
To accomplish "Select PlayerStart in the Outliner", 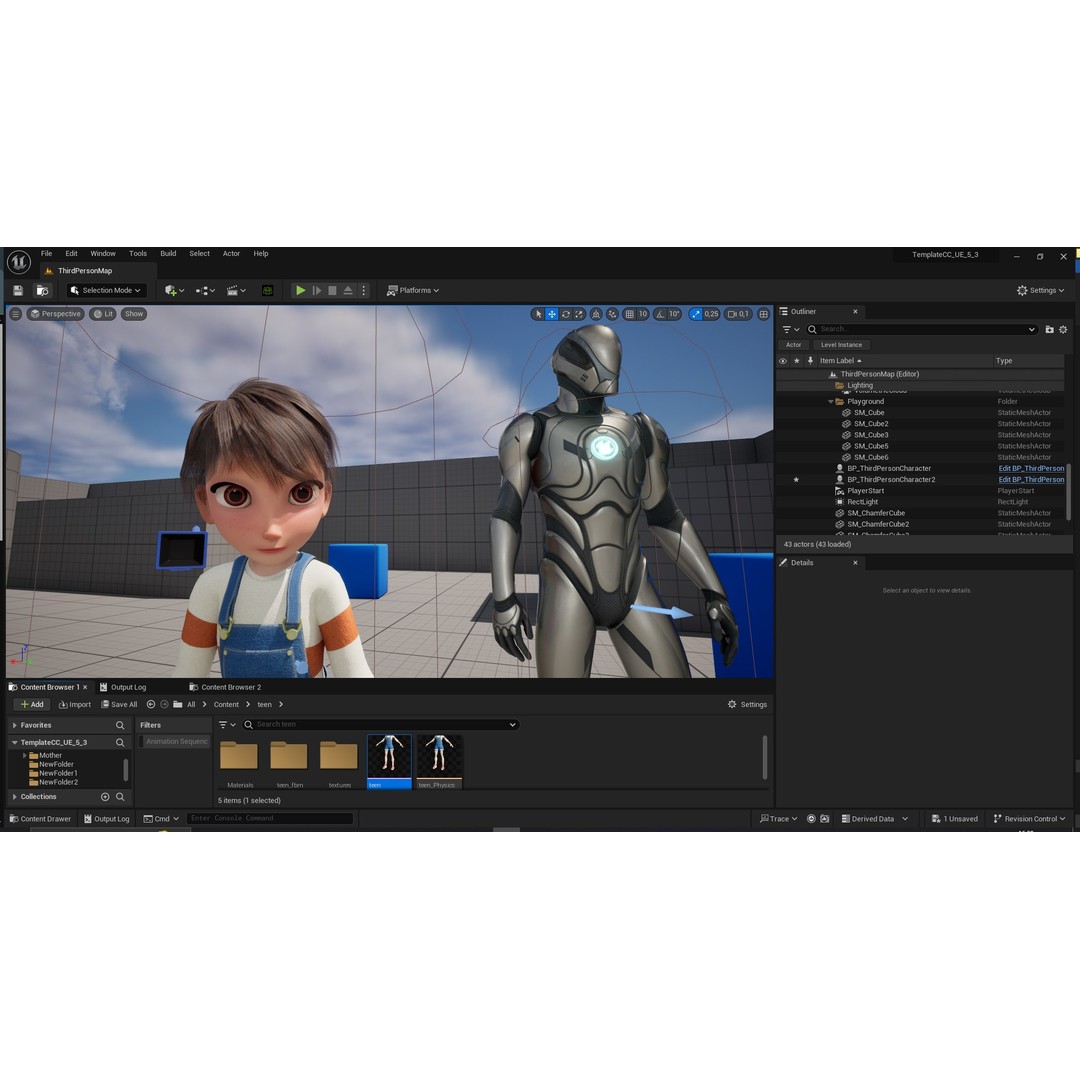I will point(865,491).
